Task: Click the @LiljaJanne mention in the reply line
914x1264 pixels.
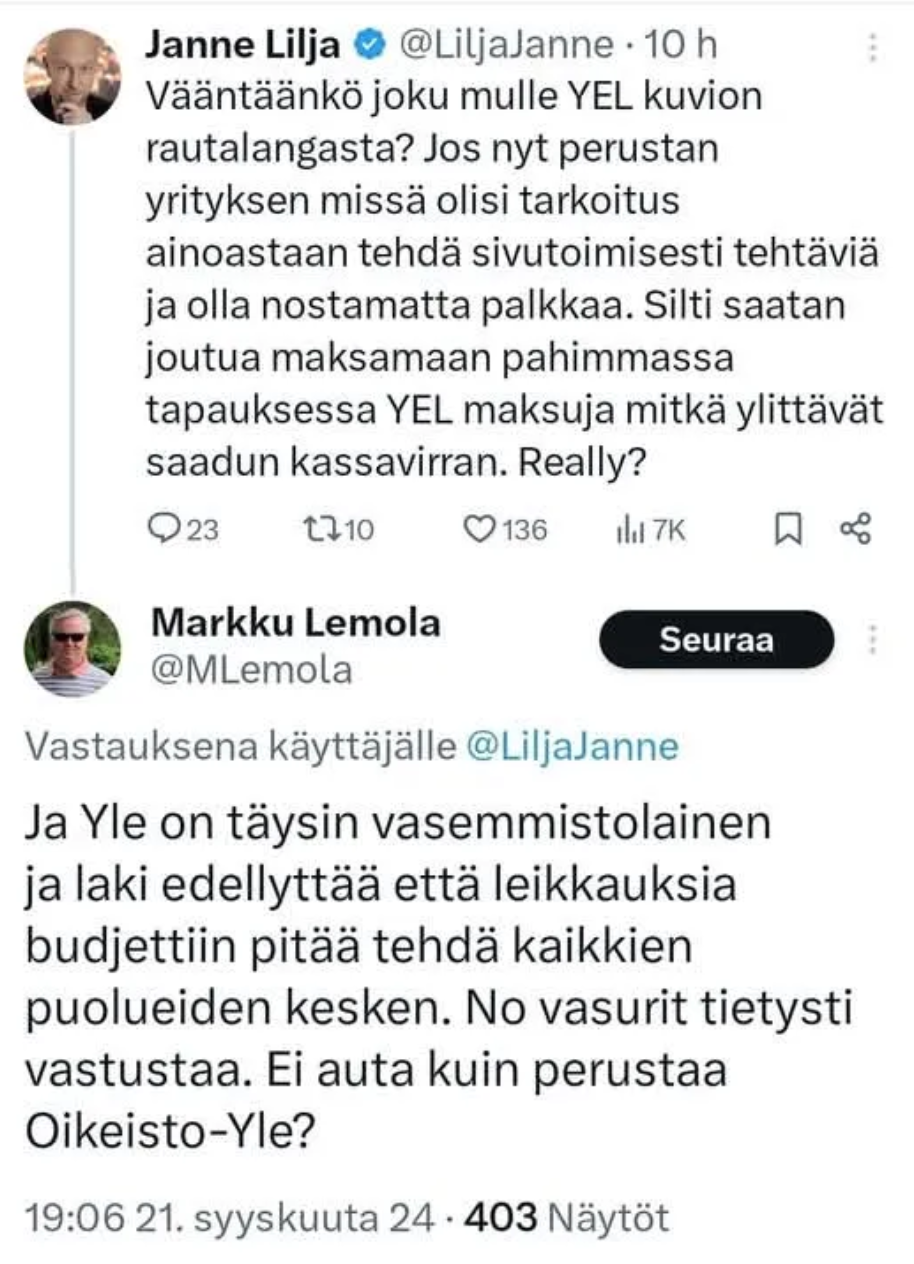Action: click(572, 747)
